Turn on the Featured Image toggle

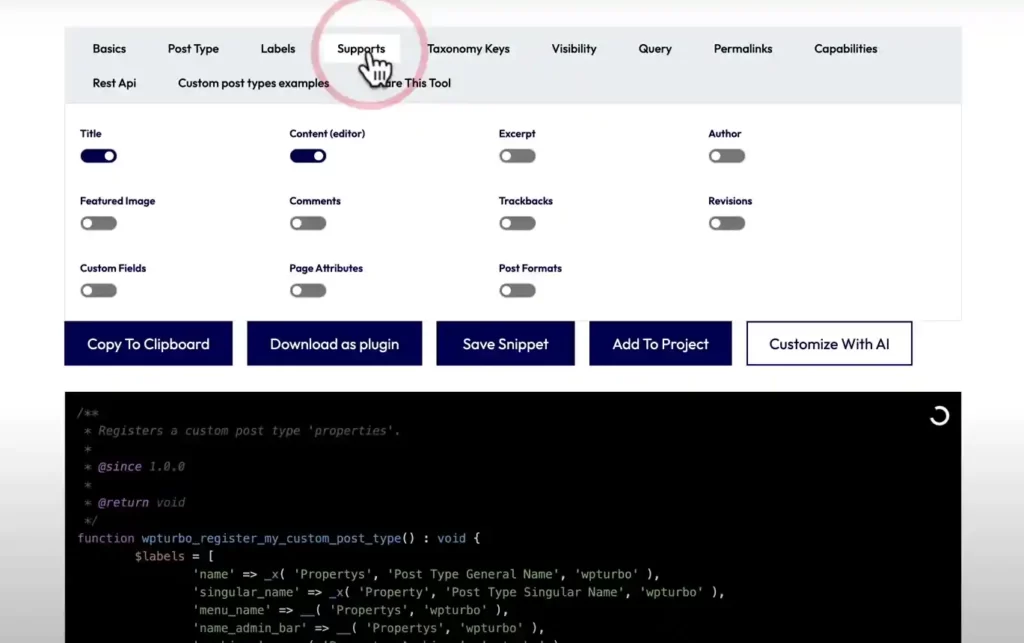[x=99, y=223]
